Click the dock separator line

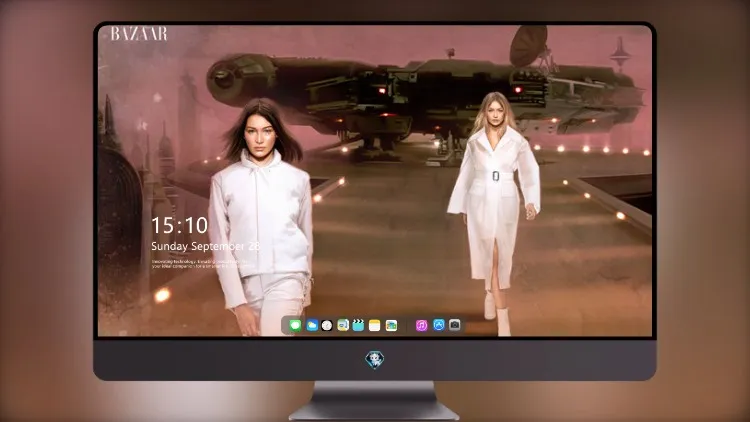coord(407,325)
